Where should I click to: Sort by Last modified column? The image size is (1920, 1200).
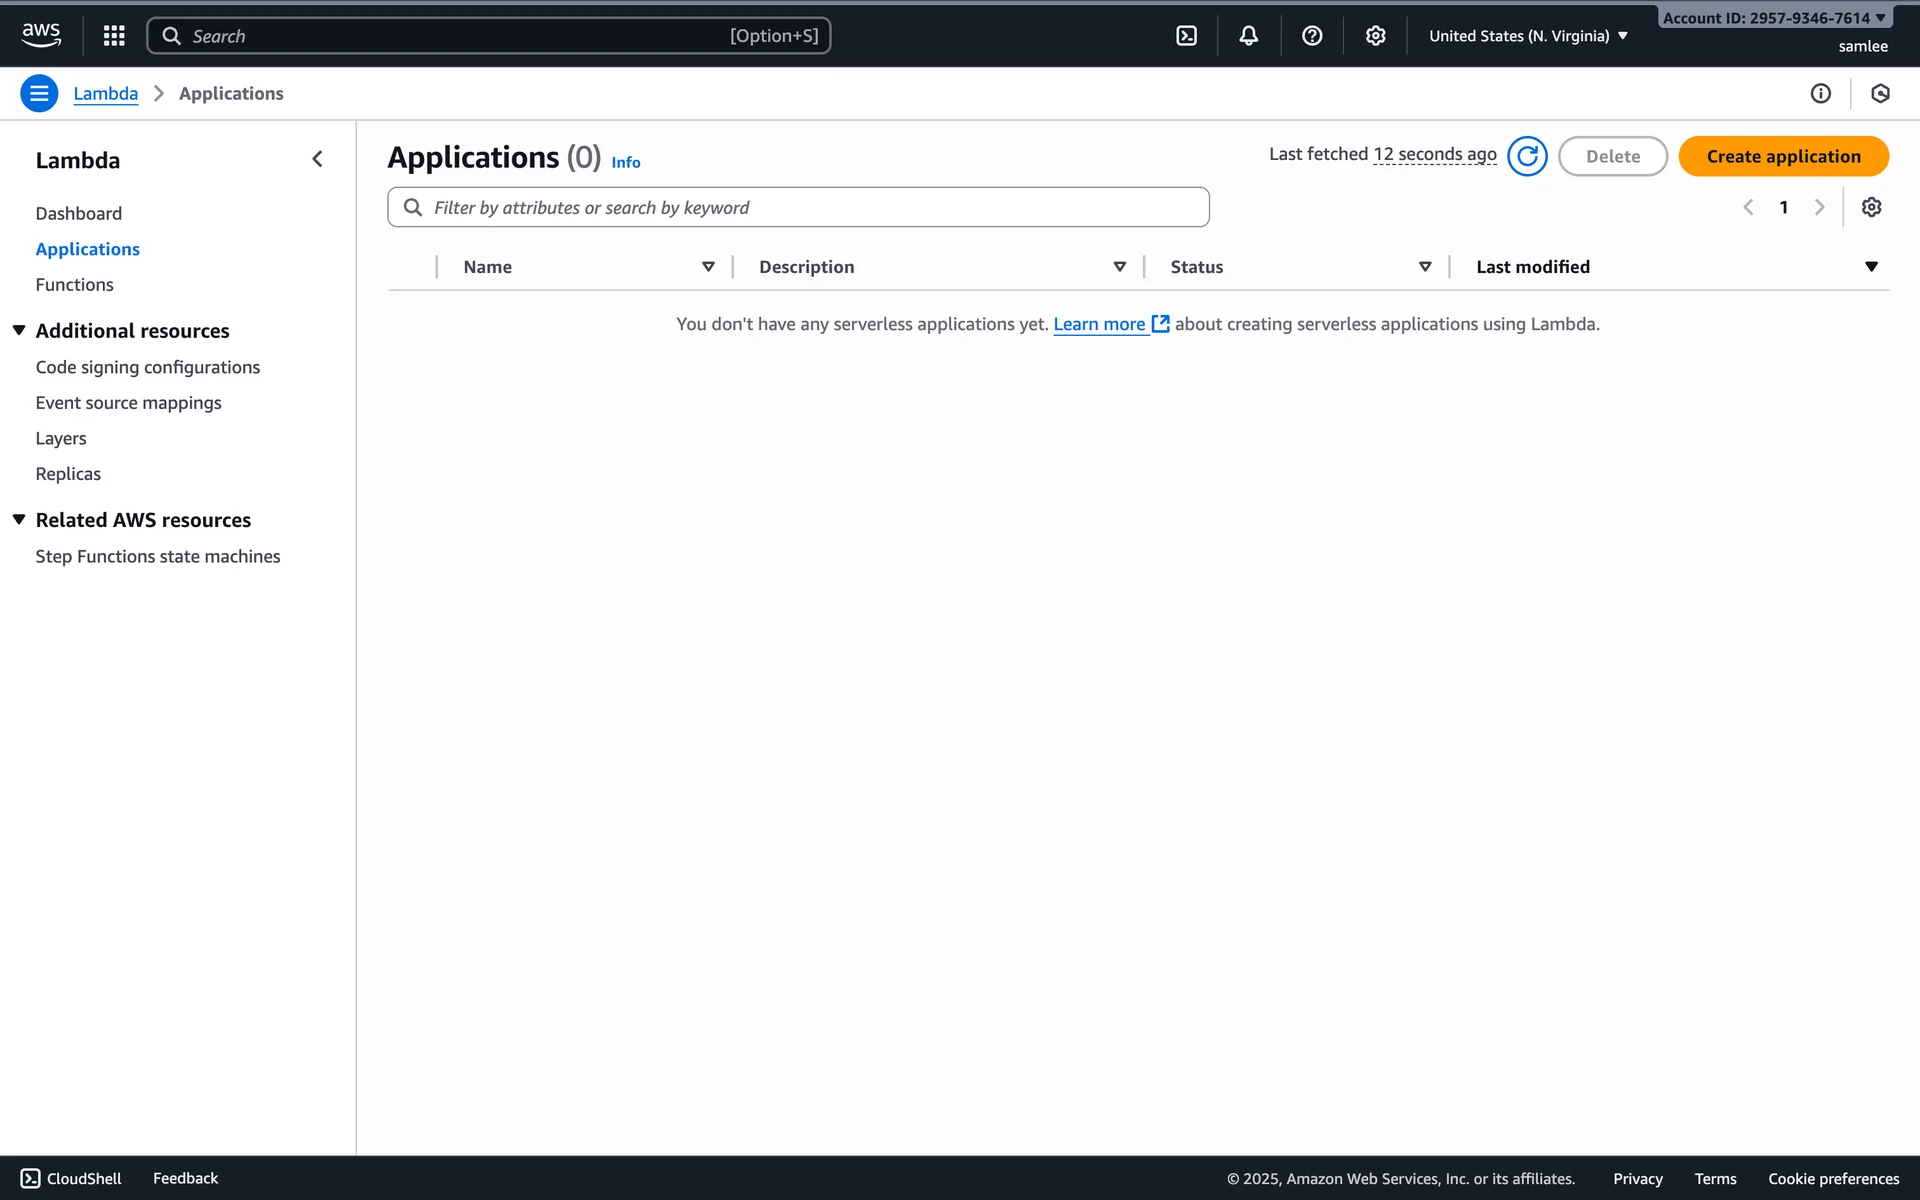[x=1532, y=267]
